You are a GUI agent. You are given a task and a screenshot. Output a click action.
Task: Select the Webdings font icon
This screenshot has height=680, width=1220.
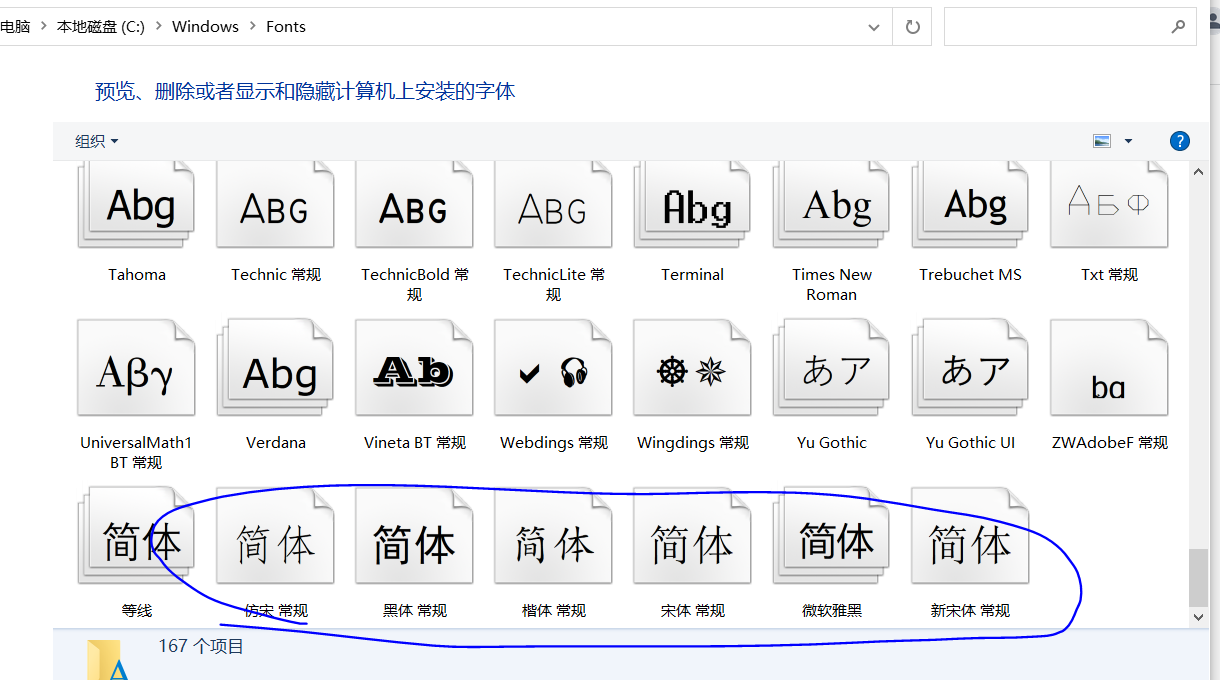point(553,372)
